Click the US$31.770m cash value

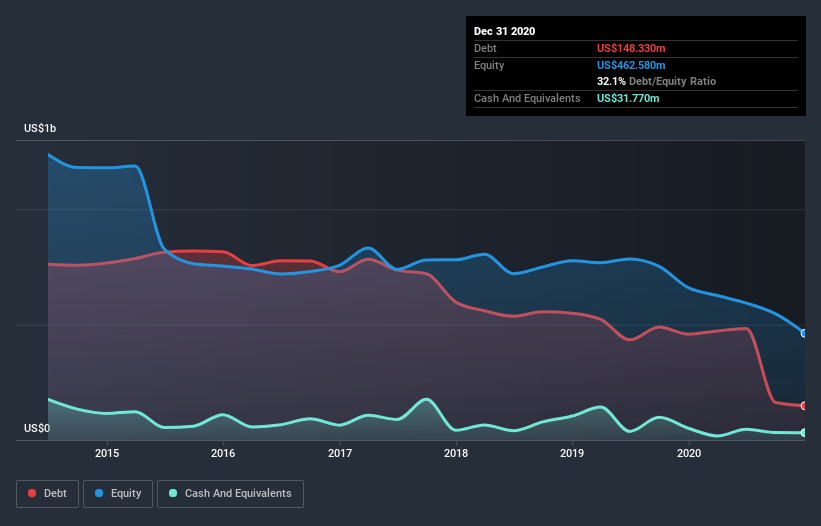pyautogui.click(x=628, y=98)
